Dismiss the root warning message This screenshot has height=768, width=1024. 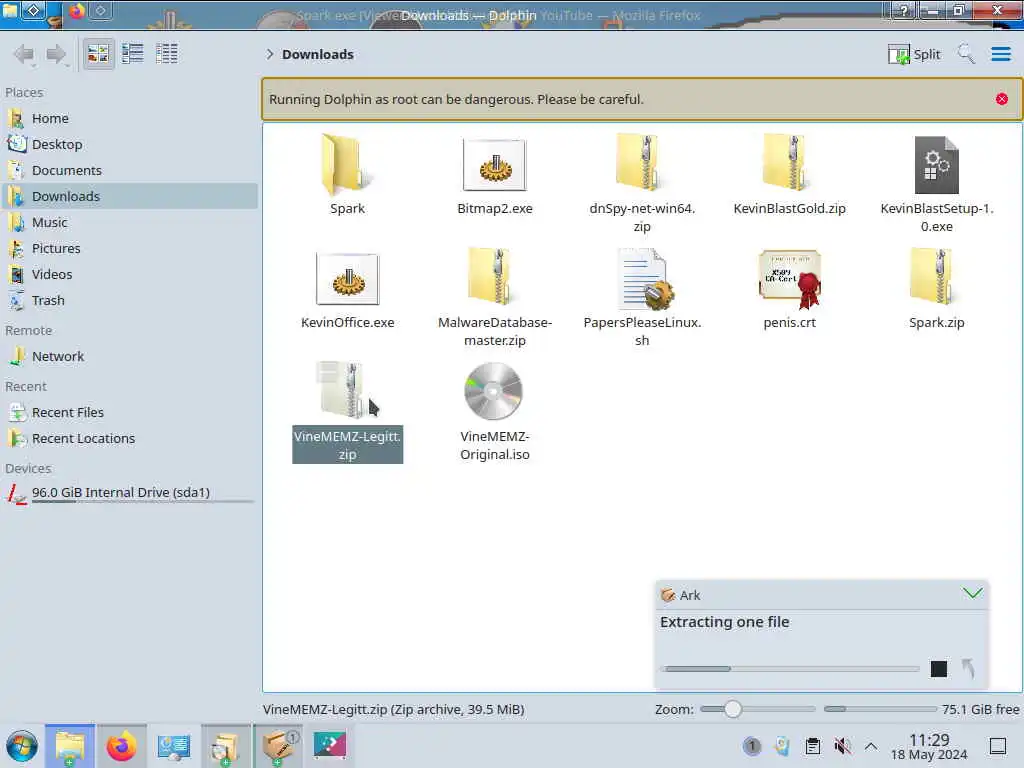pyautogui.click(x=1001, y=99)
